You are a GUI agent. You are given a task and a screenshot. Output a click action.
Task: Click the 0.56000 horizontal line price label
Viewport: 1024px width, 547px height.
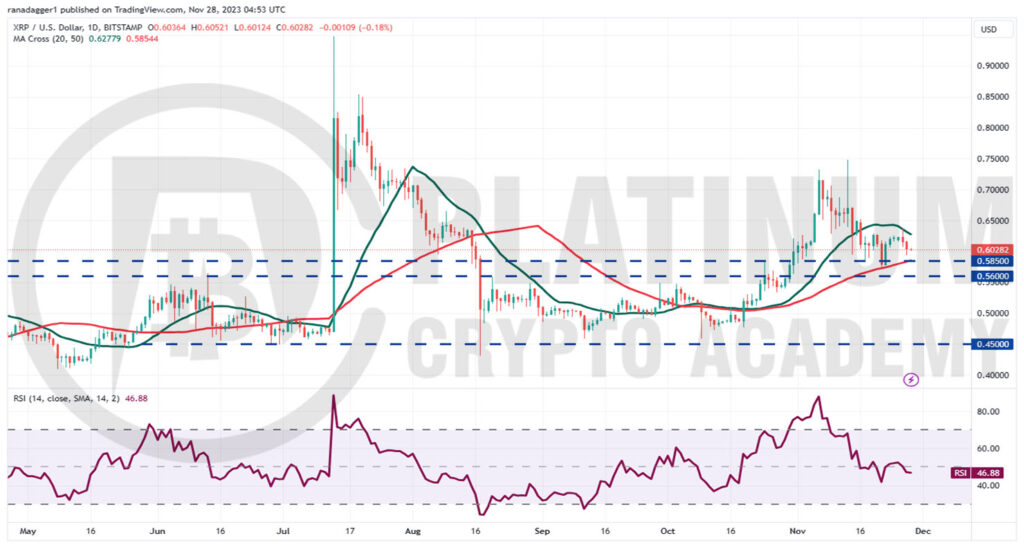(993, 277)
